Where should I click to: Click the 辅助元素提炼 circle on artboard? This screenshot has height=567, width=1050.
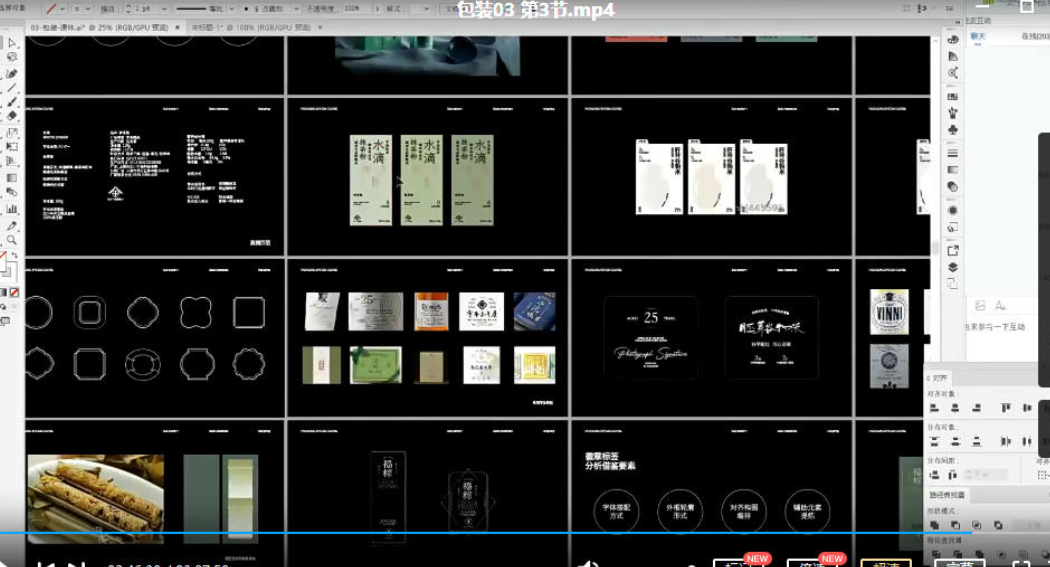tap(807, 511)
